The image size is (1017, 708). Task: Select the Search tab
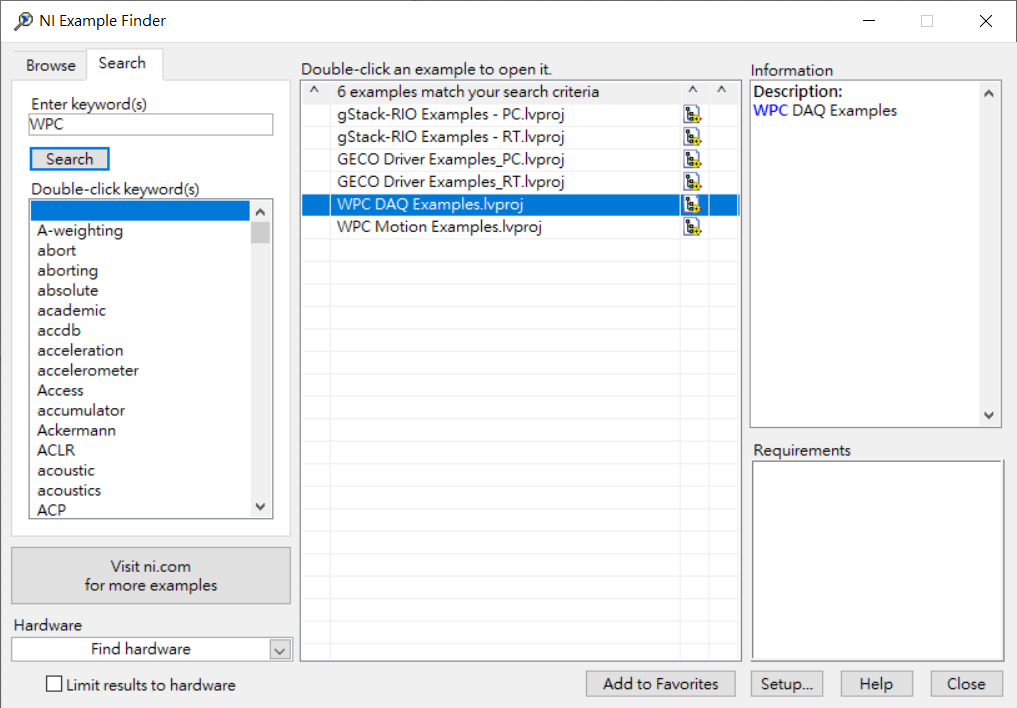(x=122, y=63)
